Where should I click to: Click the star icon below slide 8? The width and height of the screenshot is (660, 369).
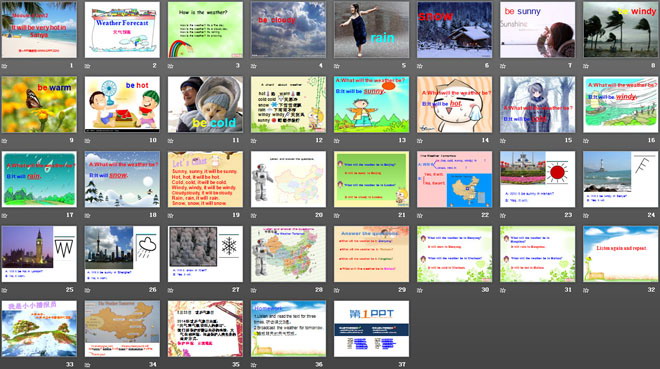pos(586,66)
